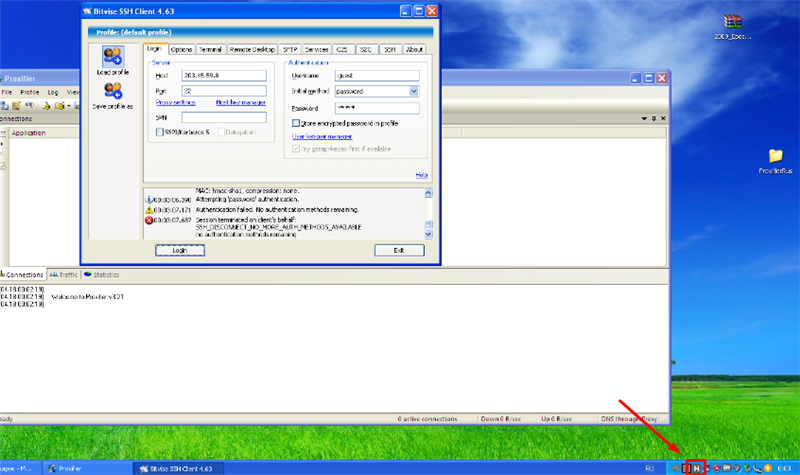Click the open profile folder icon in Proxifier toolbar
This screenshot has height=475, width=800.
click(x=60, y=106)
